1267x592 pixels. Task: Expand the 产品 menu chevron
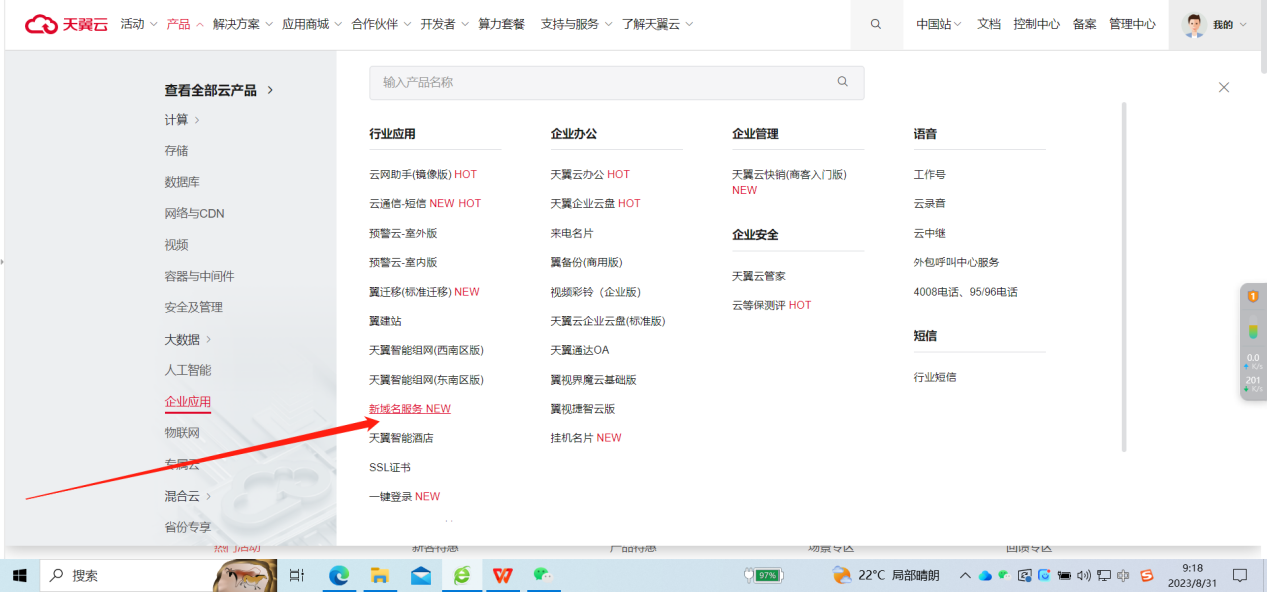click(200, 23)
